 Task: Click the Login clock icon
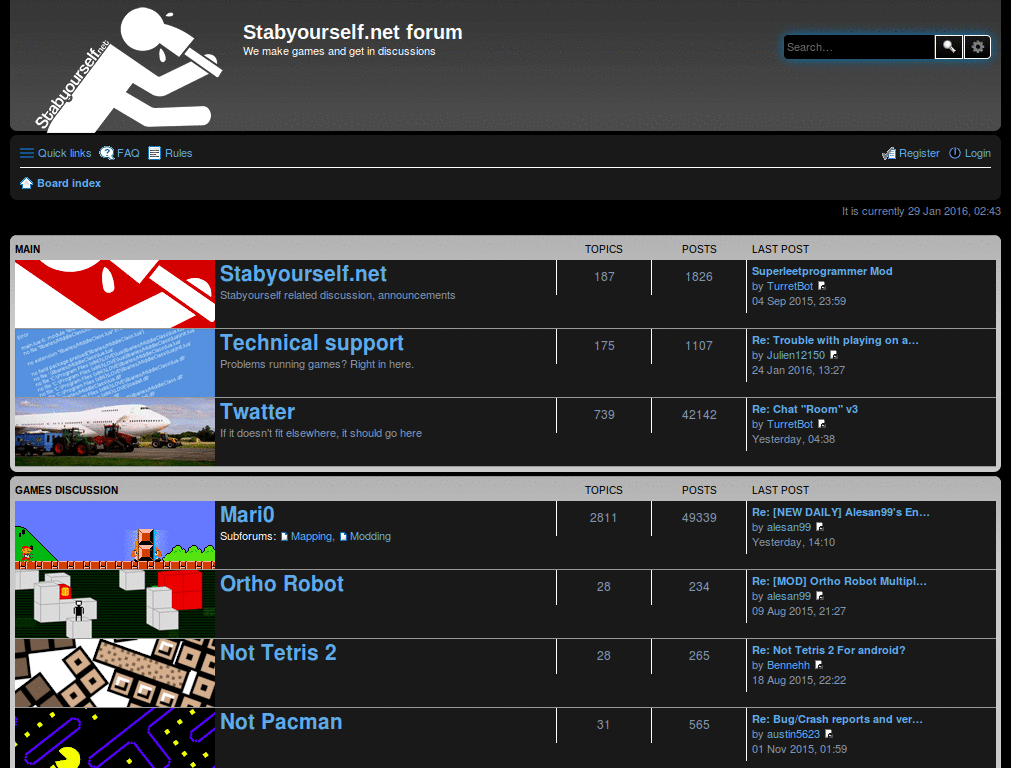click(957, 153)
